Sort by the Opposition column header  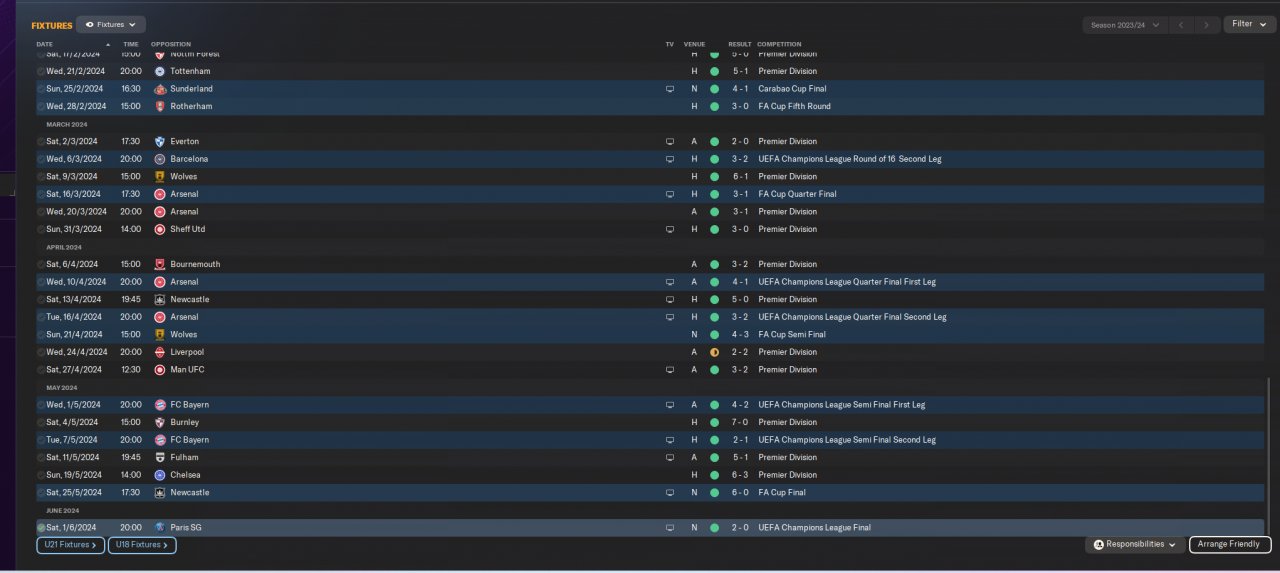point(171,44)
